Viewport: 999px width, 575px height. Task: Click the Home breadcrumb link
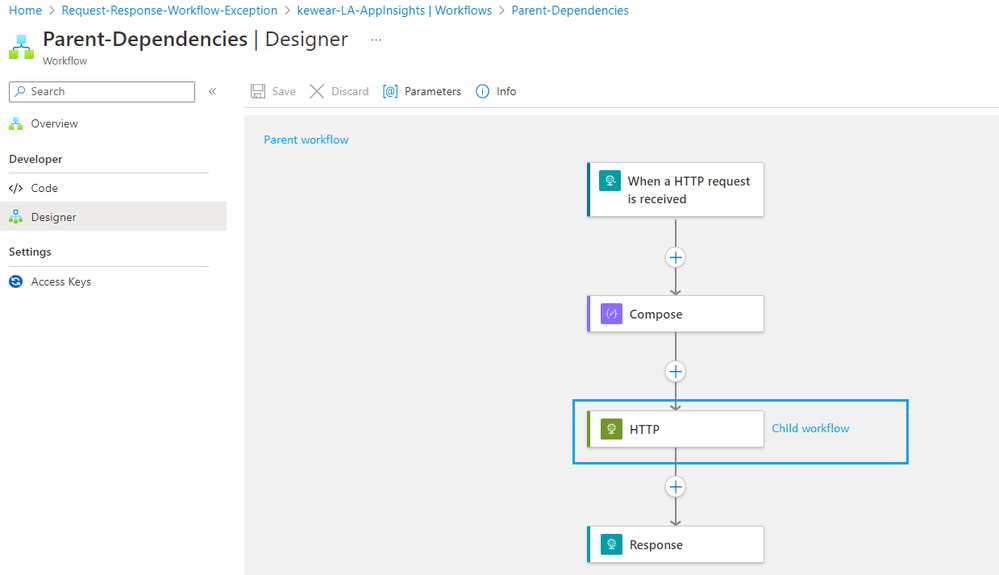[x=25, y=11]
